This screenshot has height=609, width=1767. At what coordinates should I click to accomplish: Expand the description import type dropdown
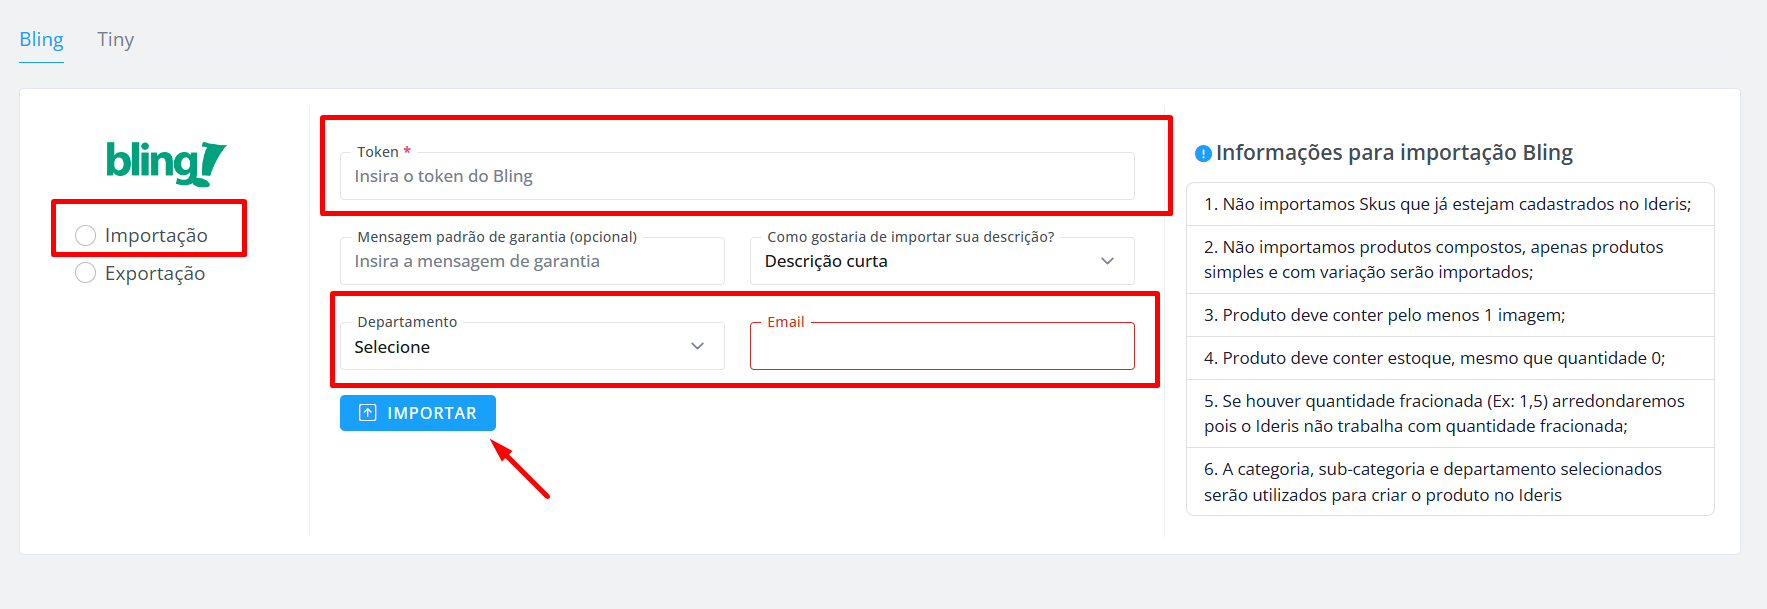click(942, 261)
